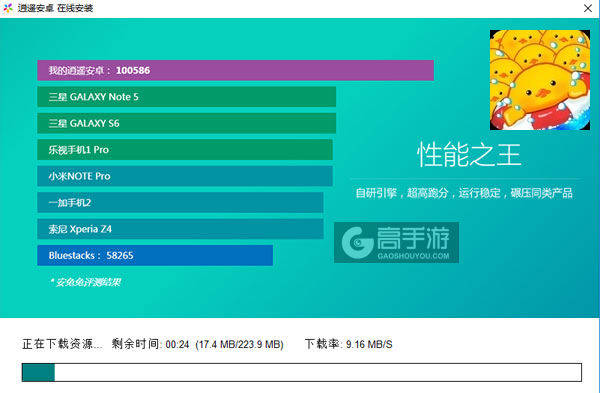600x393 pixels.
Task: Click the yellow chicks game icon
Action: (540, 80)
